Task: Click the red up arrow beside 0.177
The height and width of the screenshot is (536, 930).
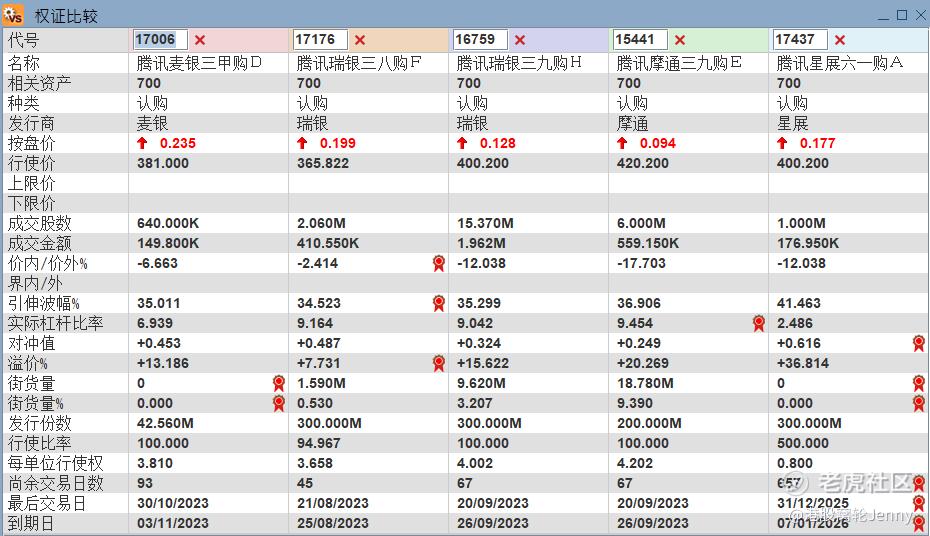Action: point(782,143)
